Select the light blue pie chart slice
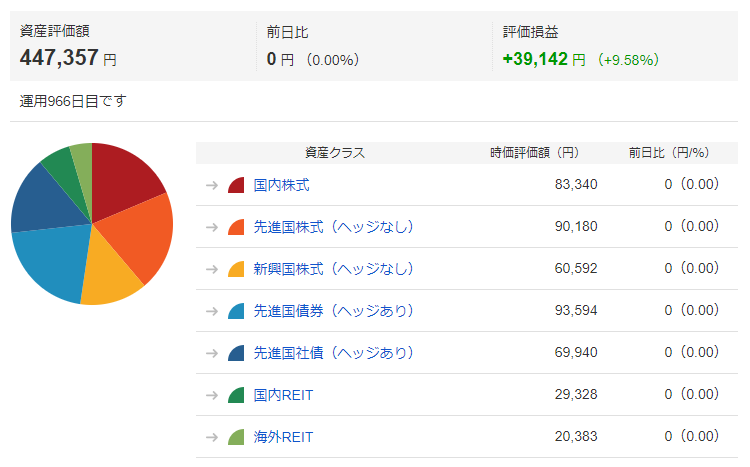Screen dimensions: 750x467 pyautogui.click(x=53, y=263)
